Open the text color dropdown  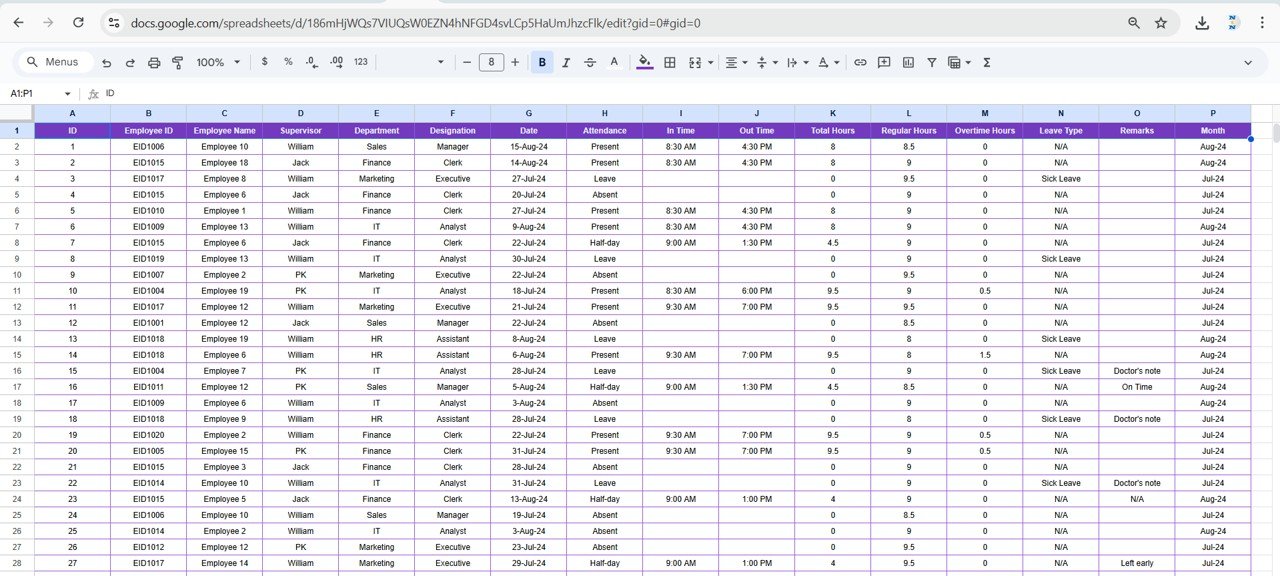click(x=613, y=62)
